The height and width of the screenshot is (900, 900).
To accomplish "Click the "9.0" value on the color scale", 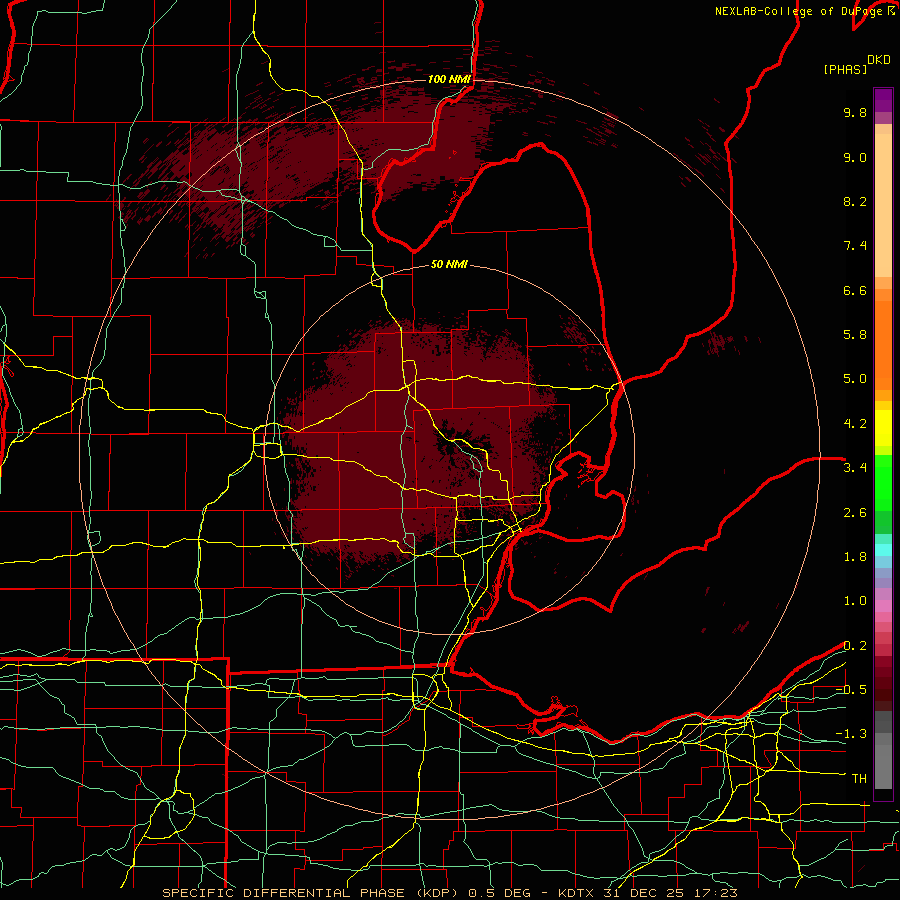I will click(855, 157).
